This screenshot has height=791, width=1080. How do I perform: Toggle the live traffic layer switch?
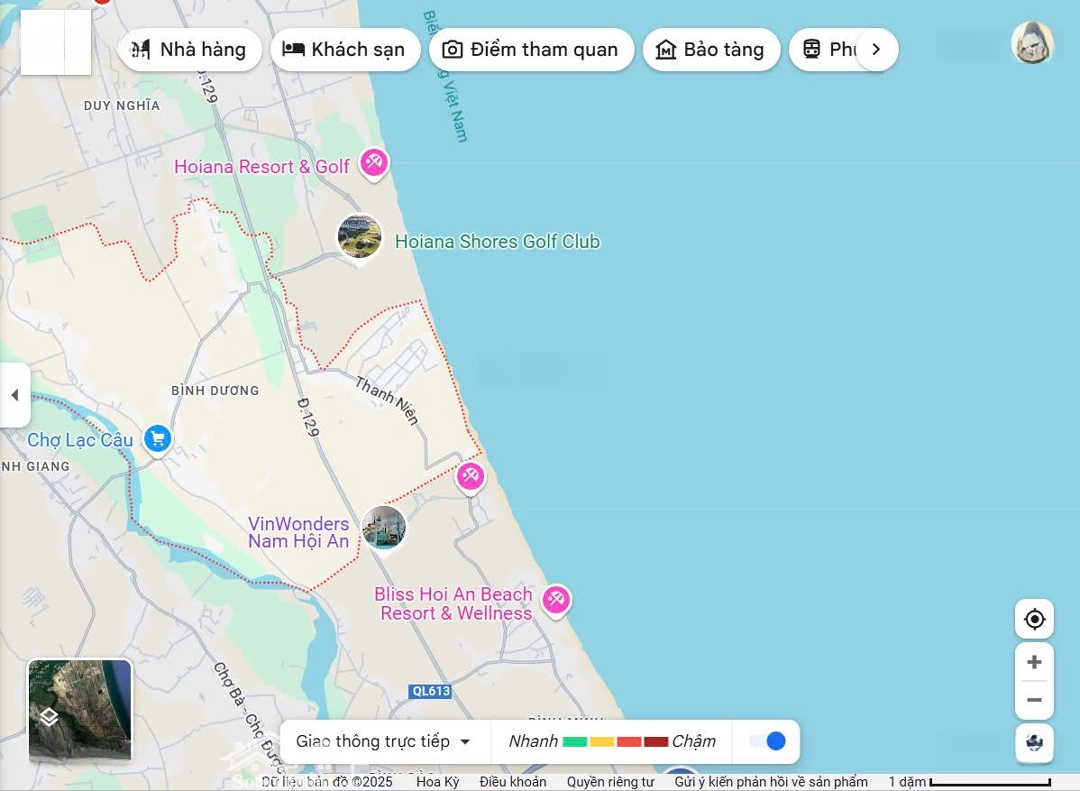click(x=767, y=741)
